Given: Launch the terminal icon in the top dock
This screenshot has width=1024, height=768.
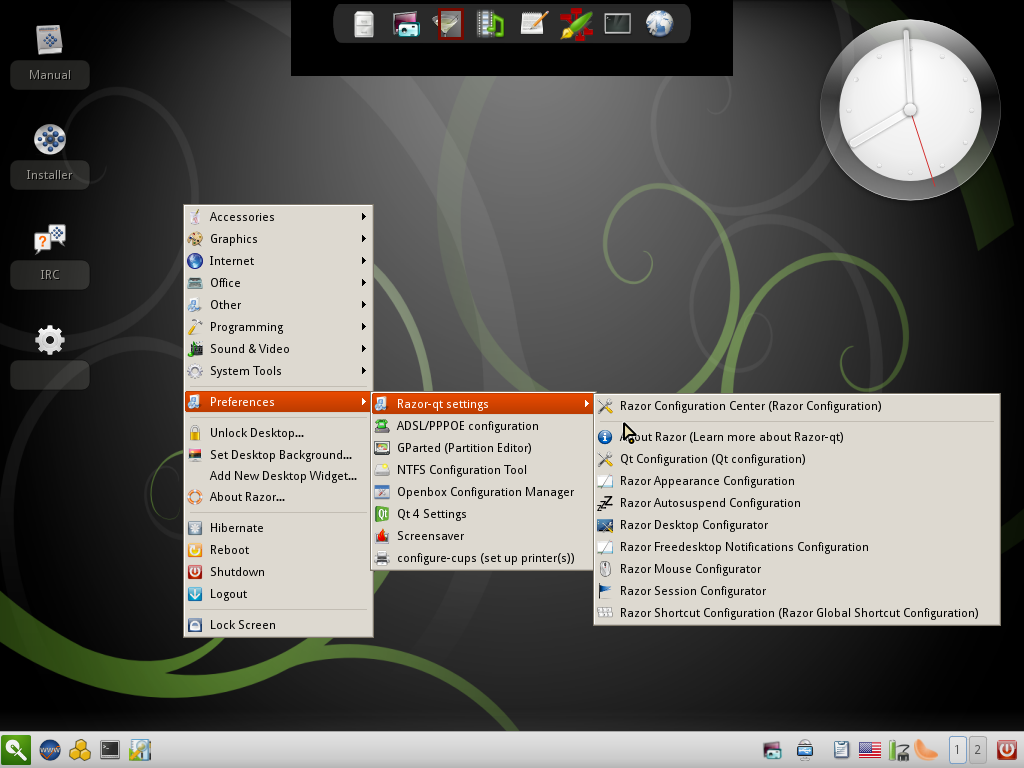Looking at the screenshot, I should 617,24.
